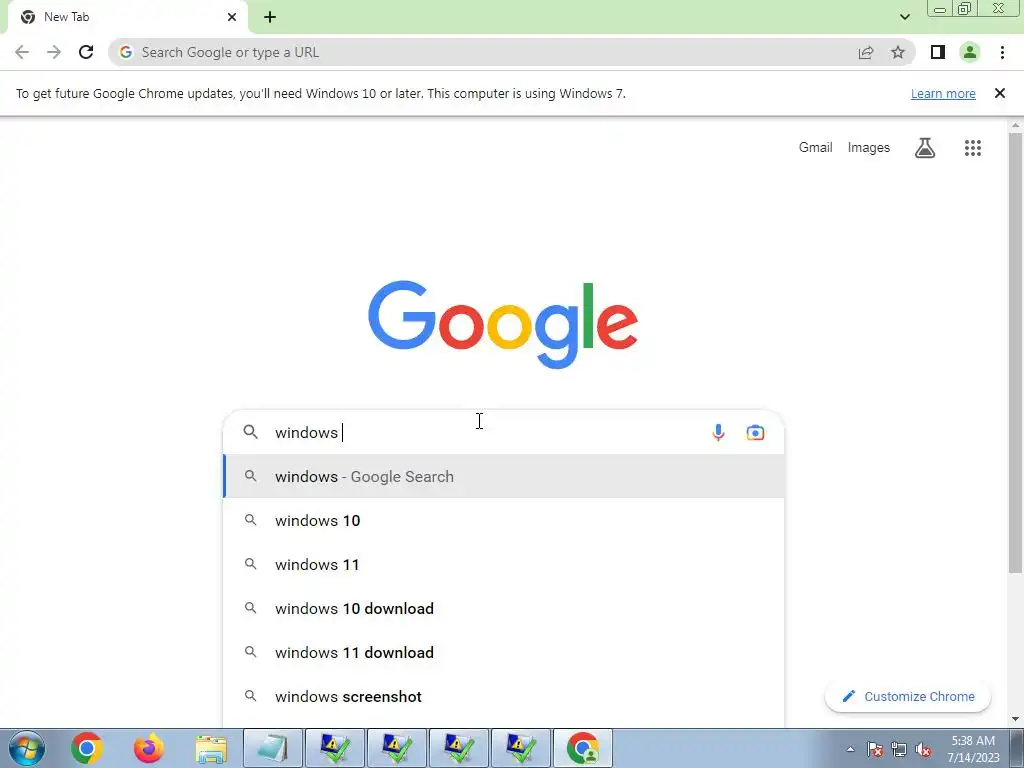Go forward with the forward arrow
The width and height of the screenshot is (1024, 768).
[54, 52]
